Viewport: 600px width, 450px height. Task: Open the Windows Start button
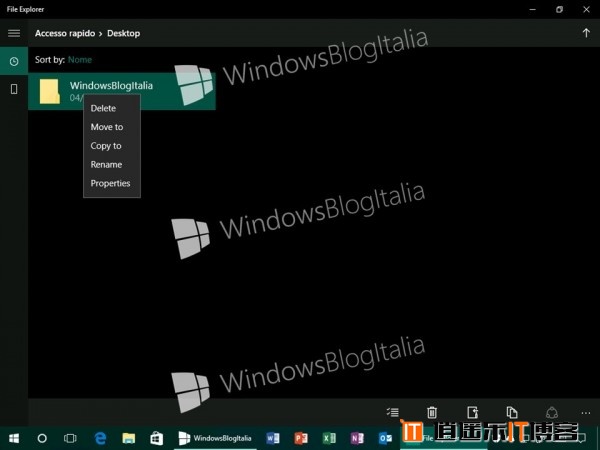tap(14, 438)
